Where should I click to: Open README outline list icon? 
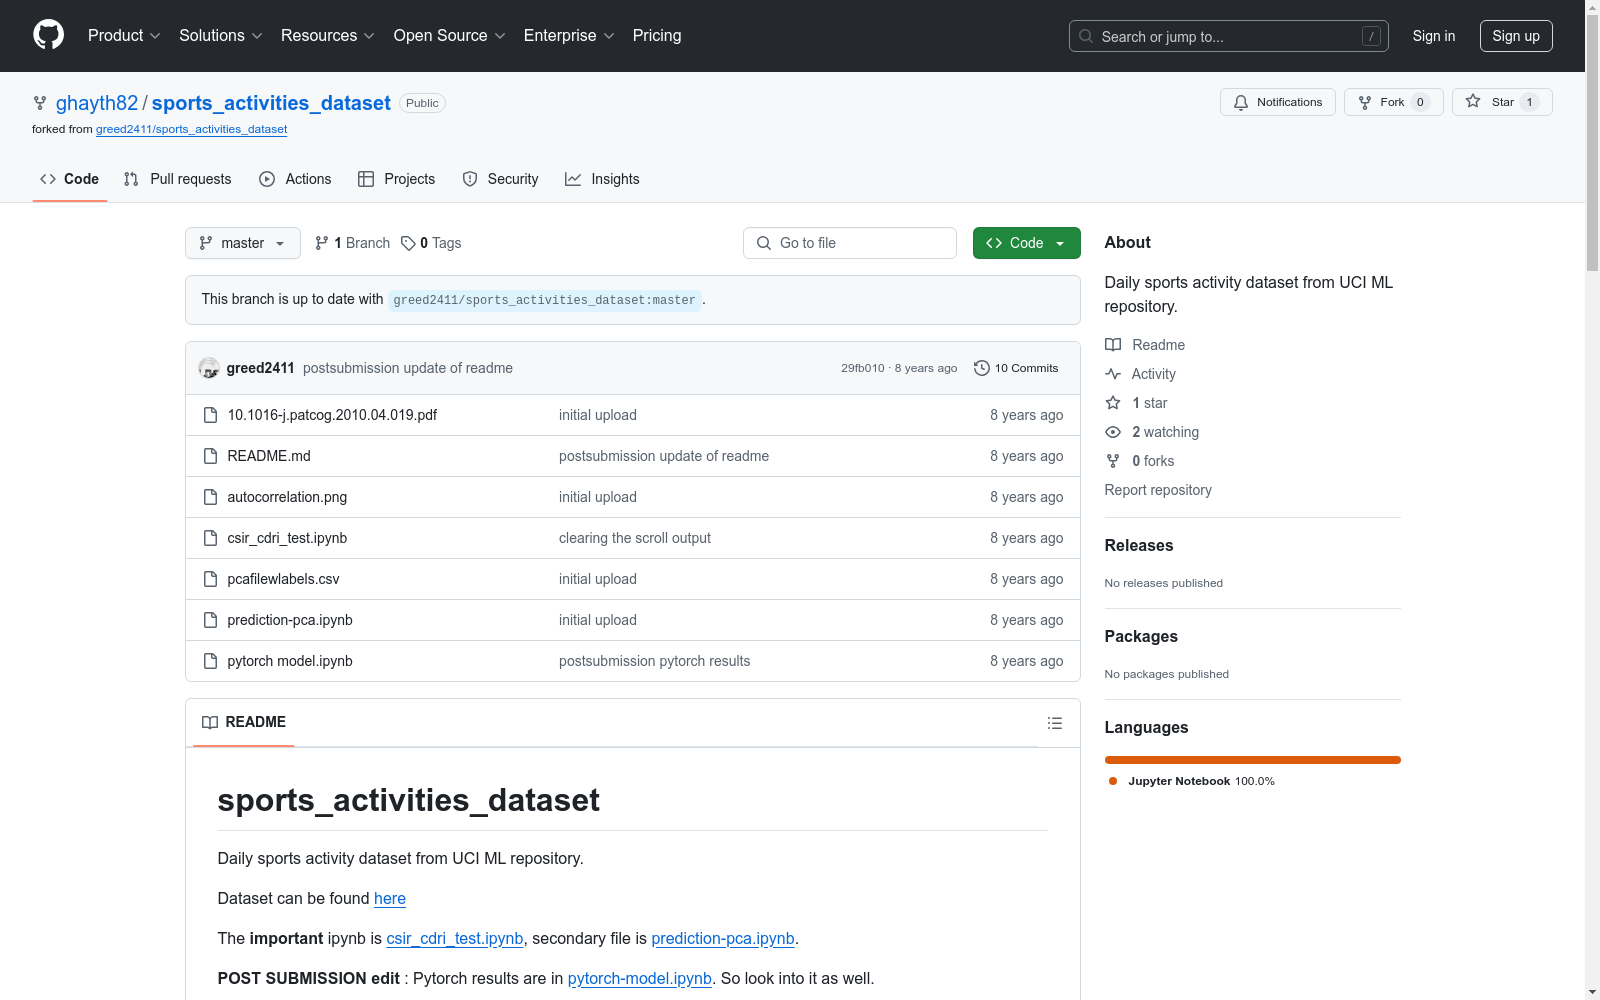click(1055, 723)
